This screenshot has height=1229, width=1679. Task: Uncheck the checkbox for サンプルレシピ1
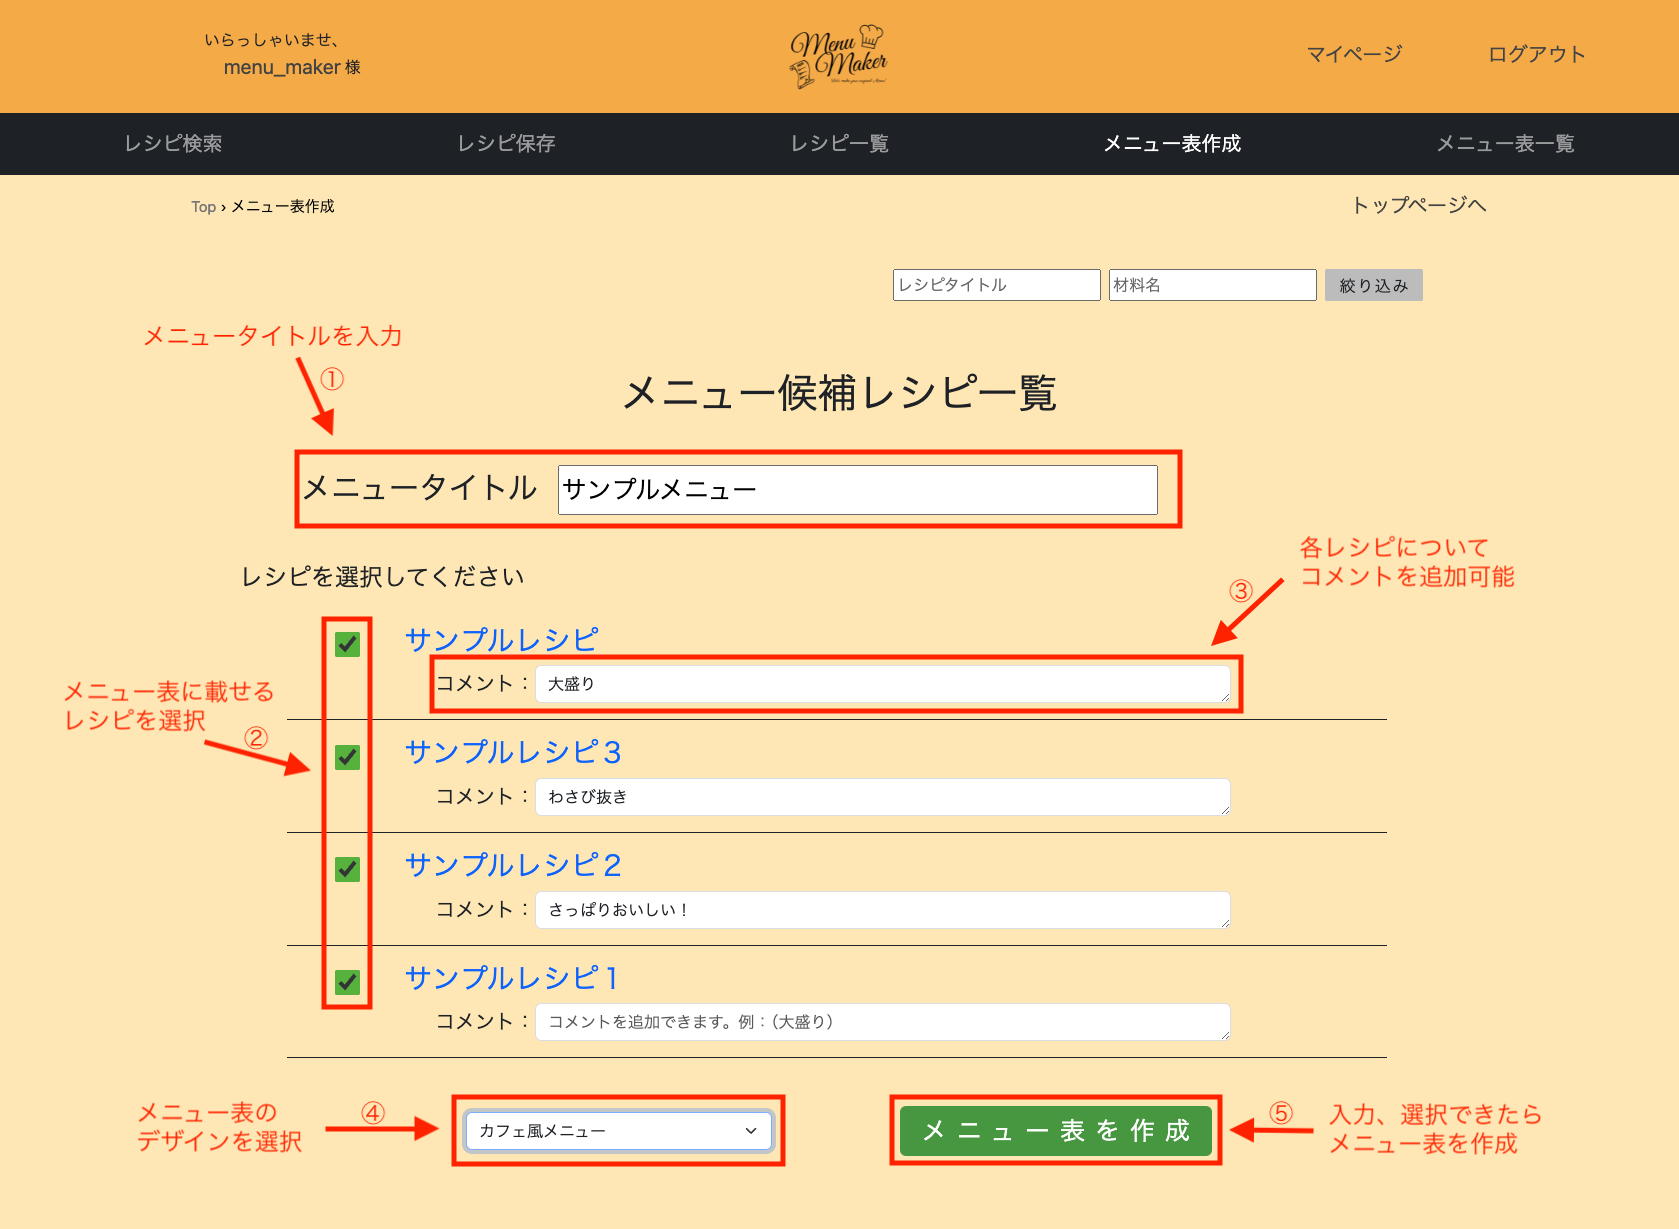tap(348, 982)
